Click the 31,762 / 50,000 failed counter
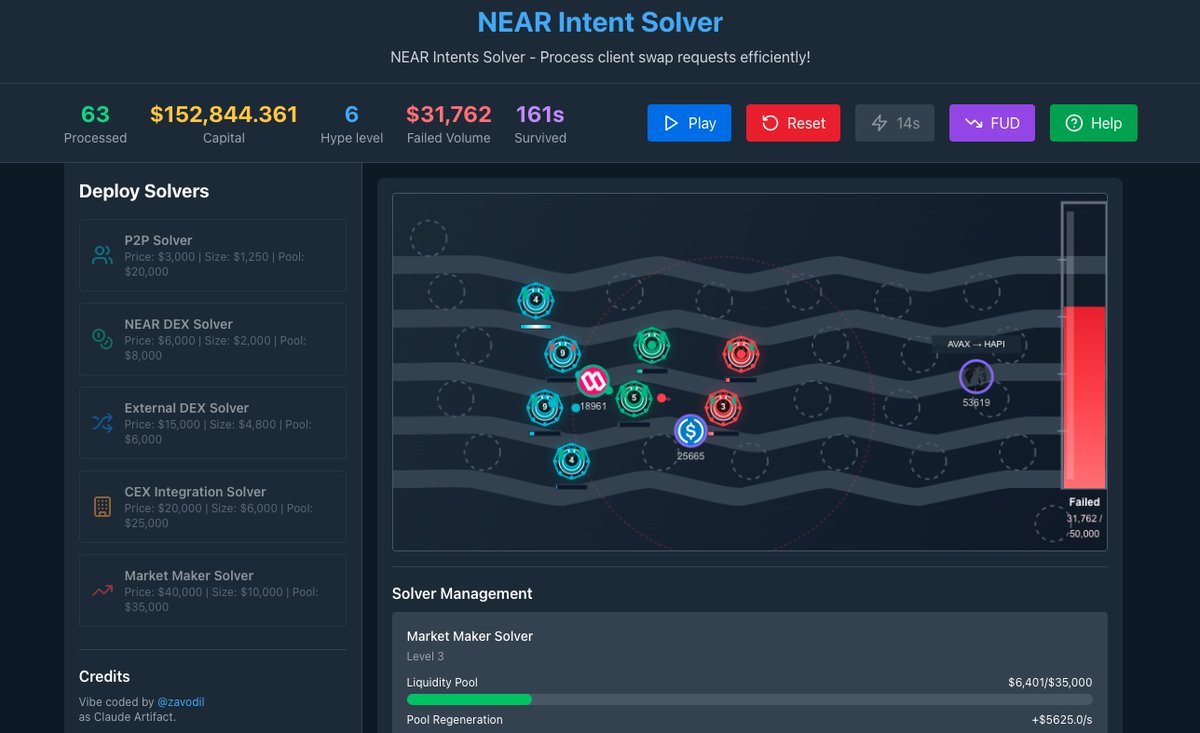The image size is (1200, 733). [x=1084, y=526]
